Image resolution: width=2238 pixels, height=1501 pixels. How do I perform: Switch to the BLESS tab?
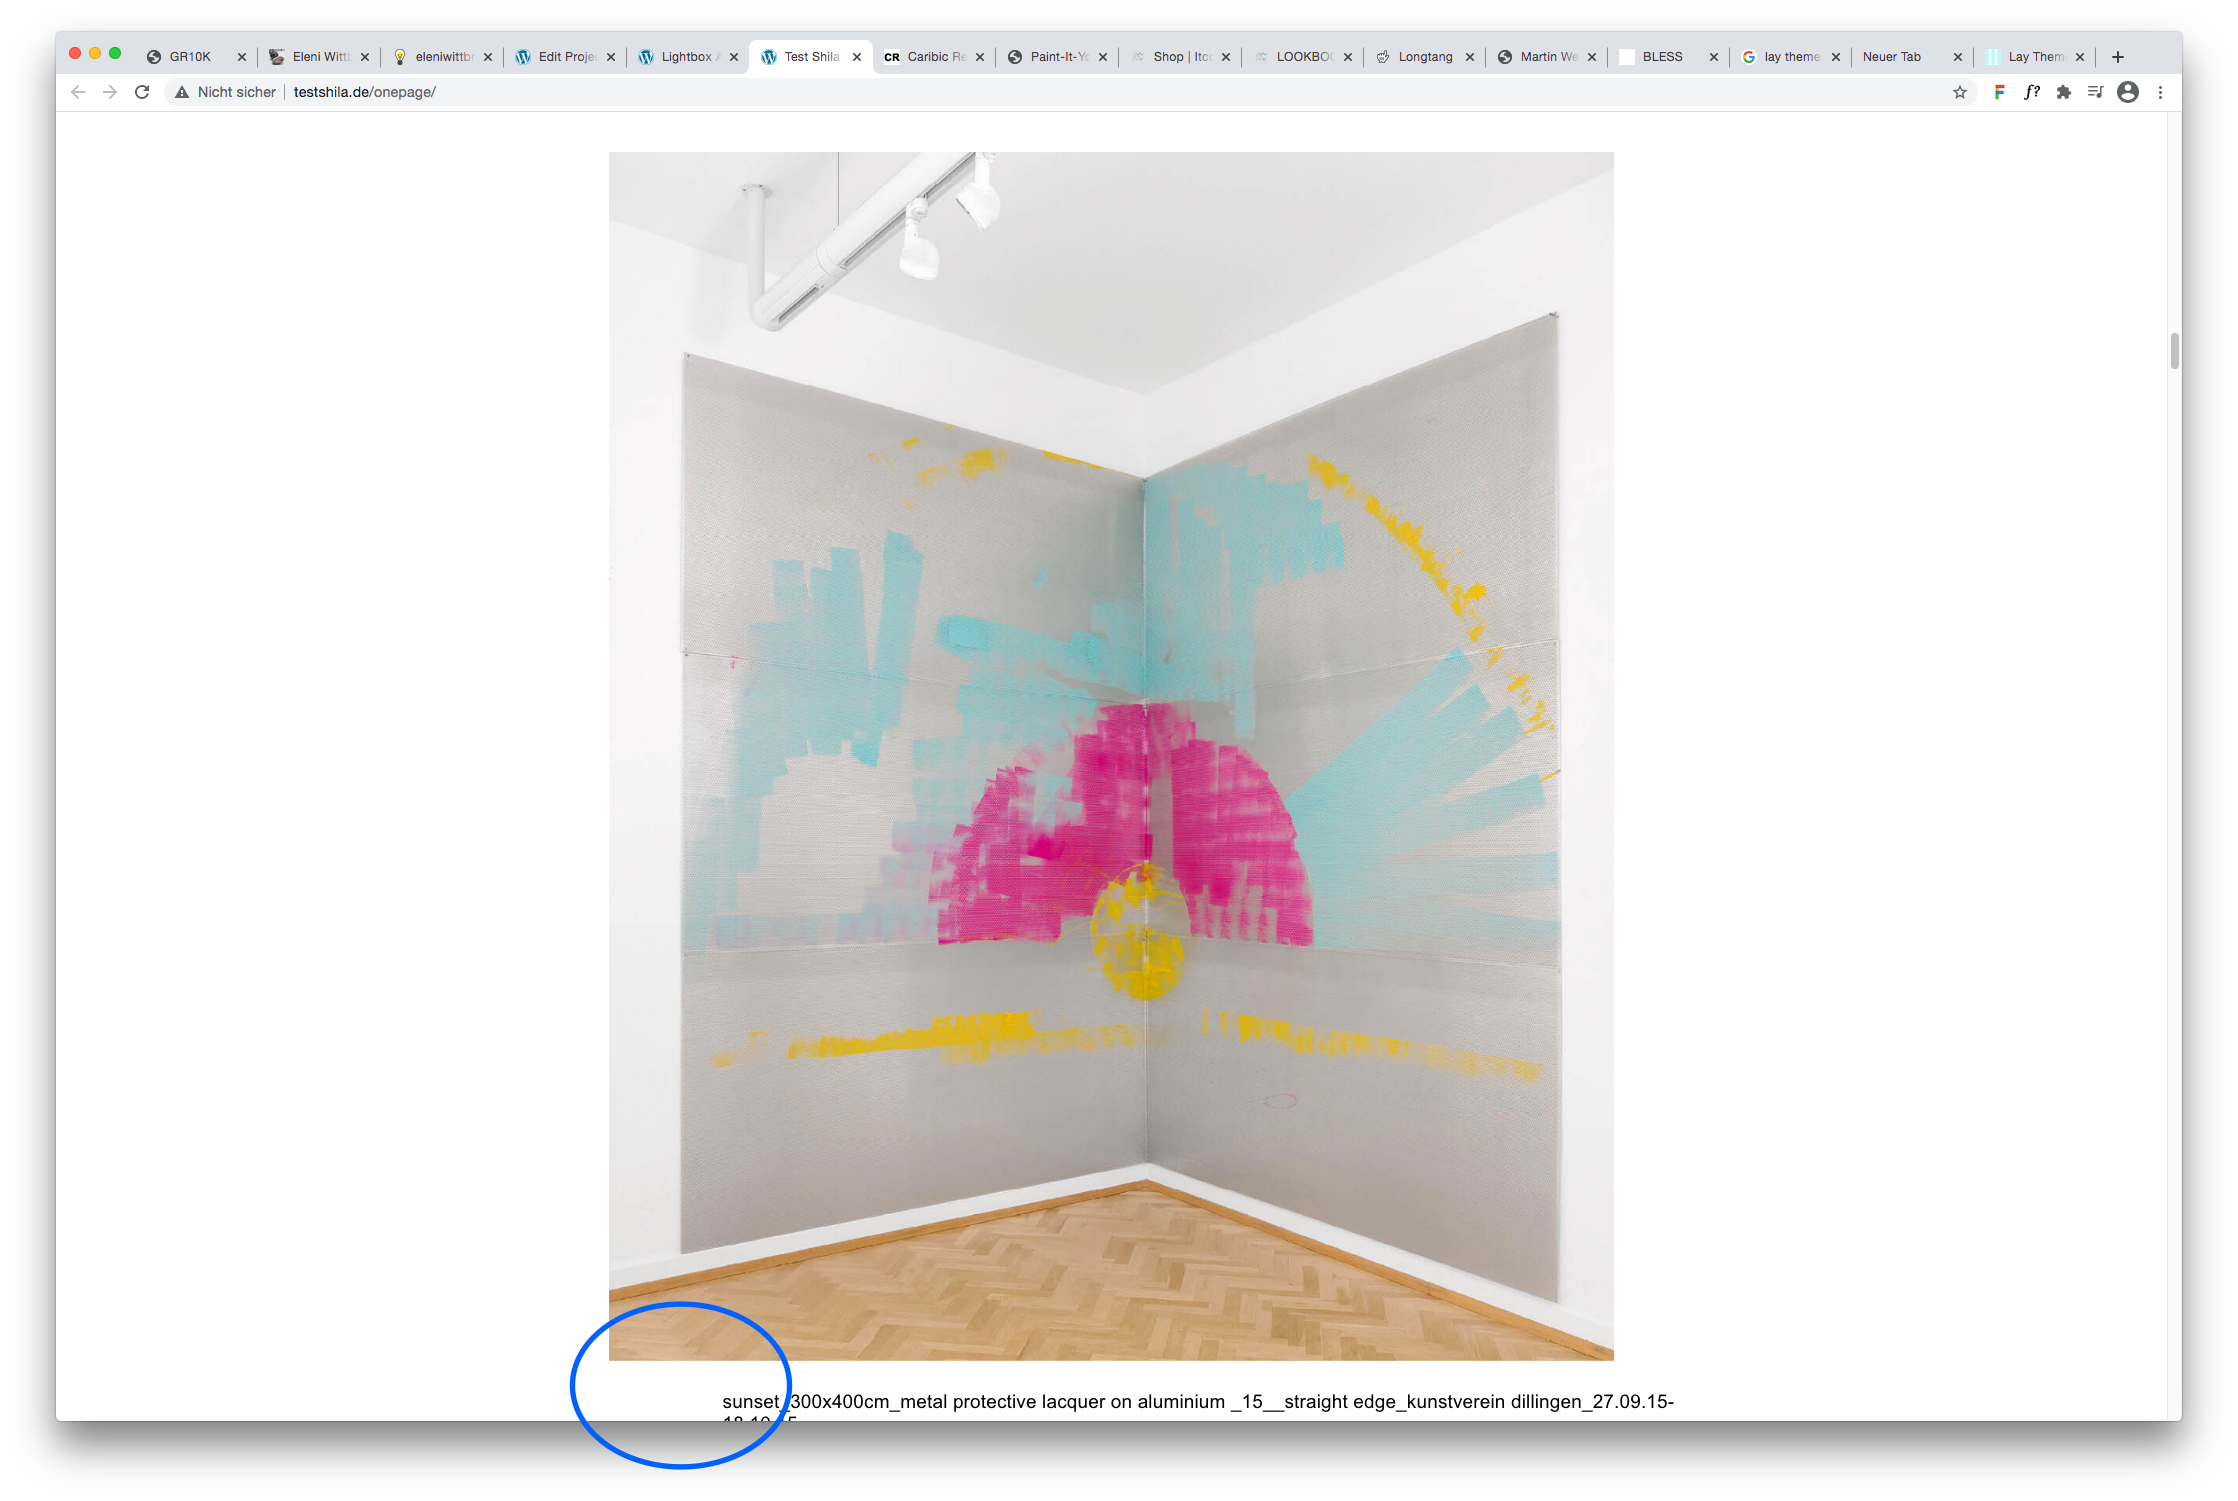coord(1662,57)
